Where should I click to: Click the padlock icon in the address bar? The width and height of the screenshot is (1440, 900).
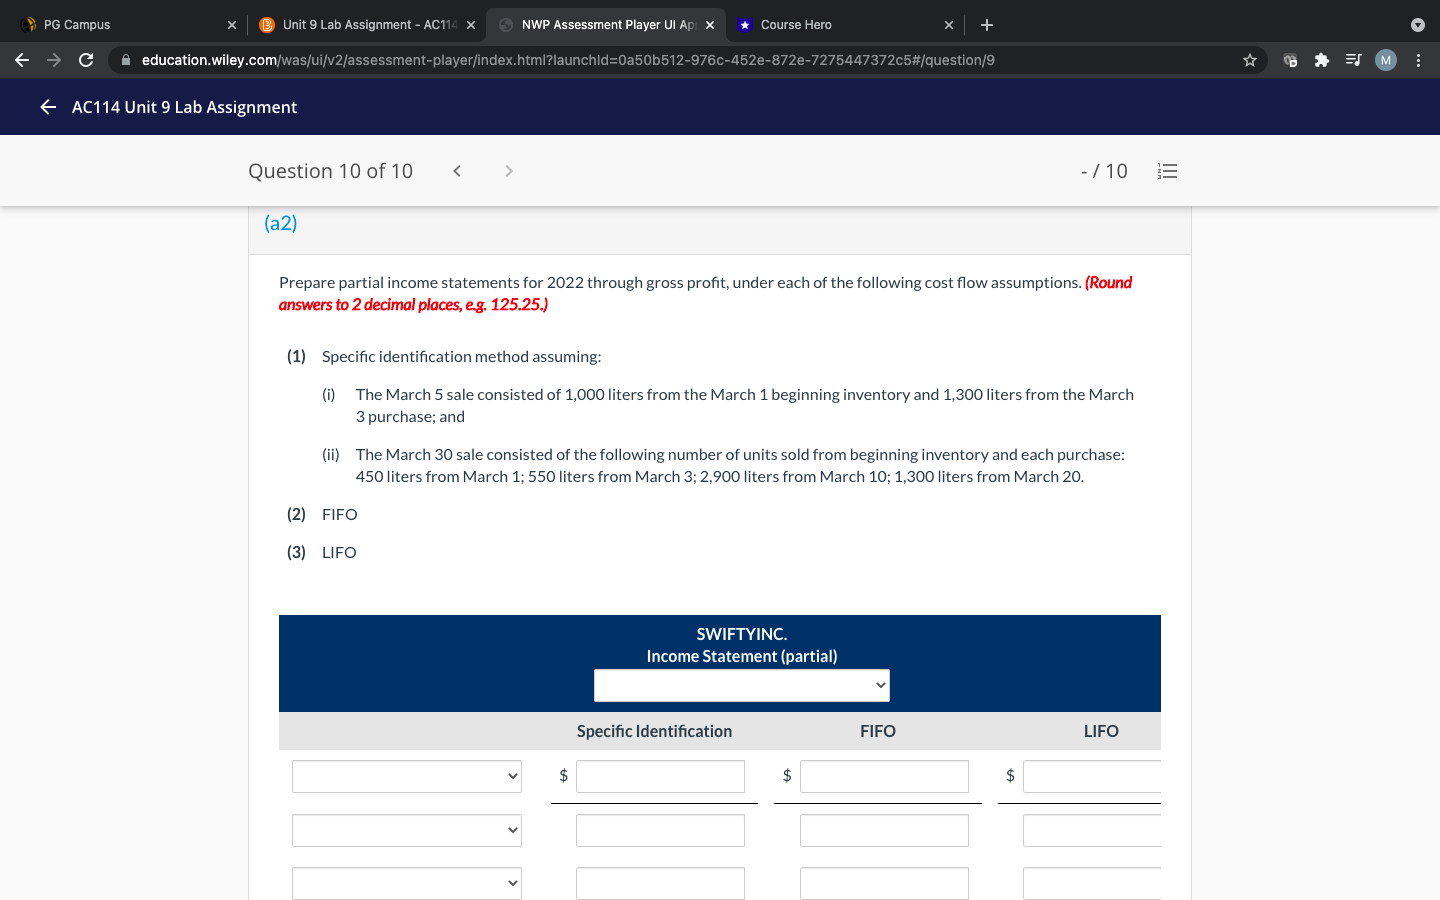click(126, 60)
